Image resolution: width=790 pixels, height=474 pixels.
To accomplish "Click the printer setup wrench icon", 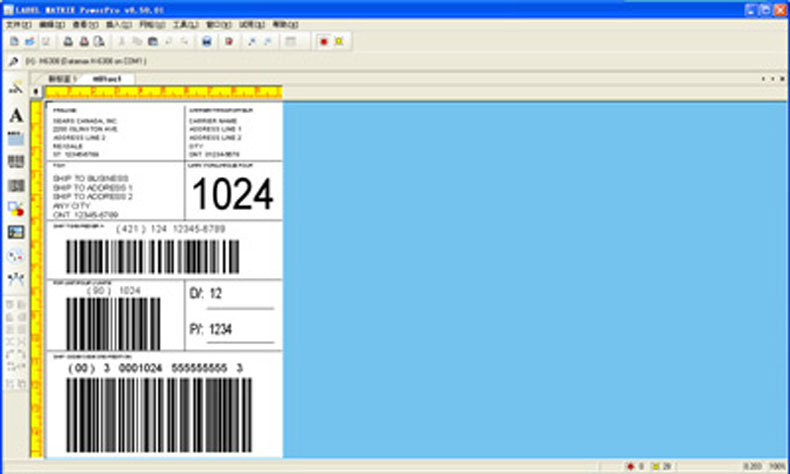I will click(14, 61).
